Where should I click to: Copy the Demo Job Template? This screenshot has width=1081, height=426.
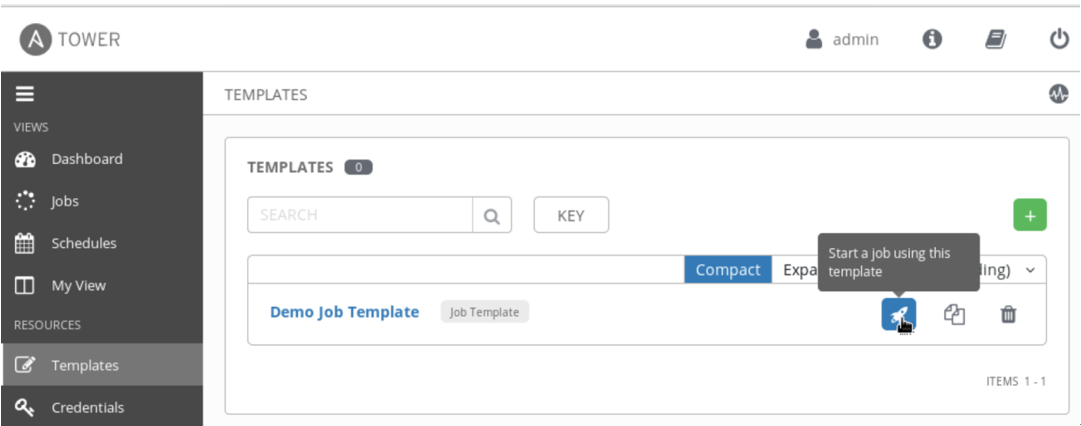pos(954,314)
